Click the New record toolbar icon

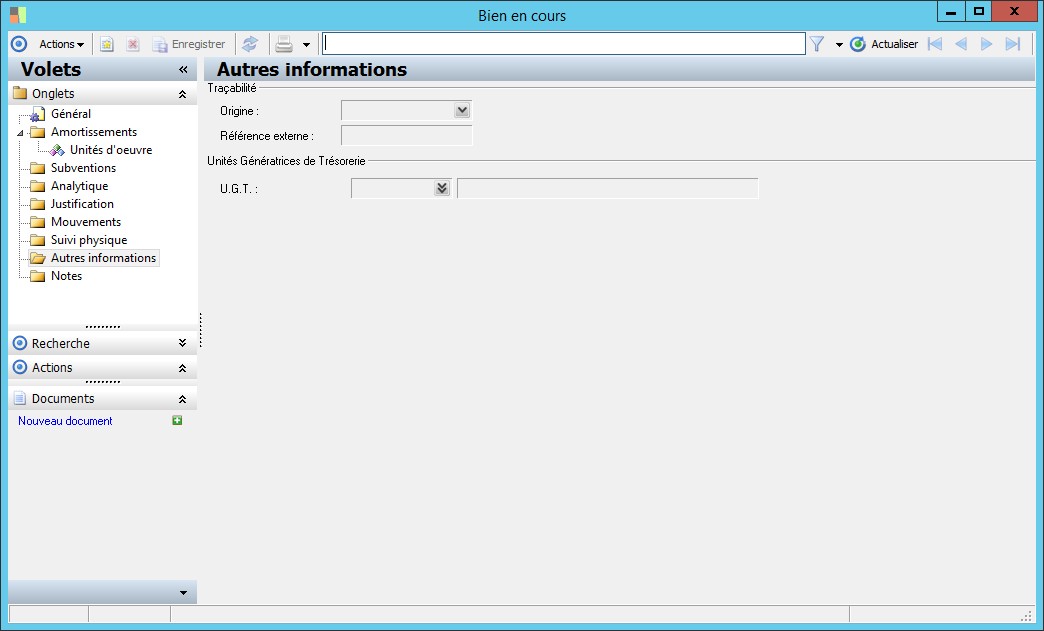pyautogui.click(x=107, y=44)
